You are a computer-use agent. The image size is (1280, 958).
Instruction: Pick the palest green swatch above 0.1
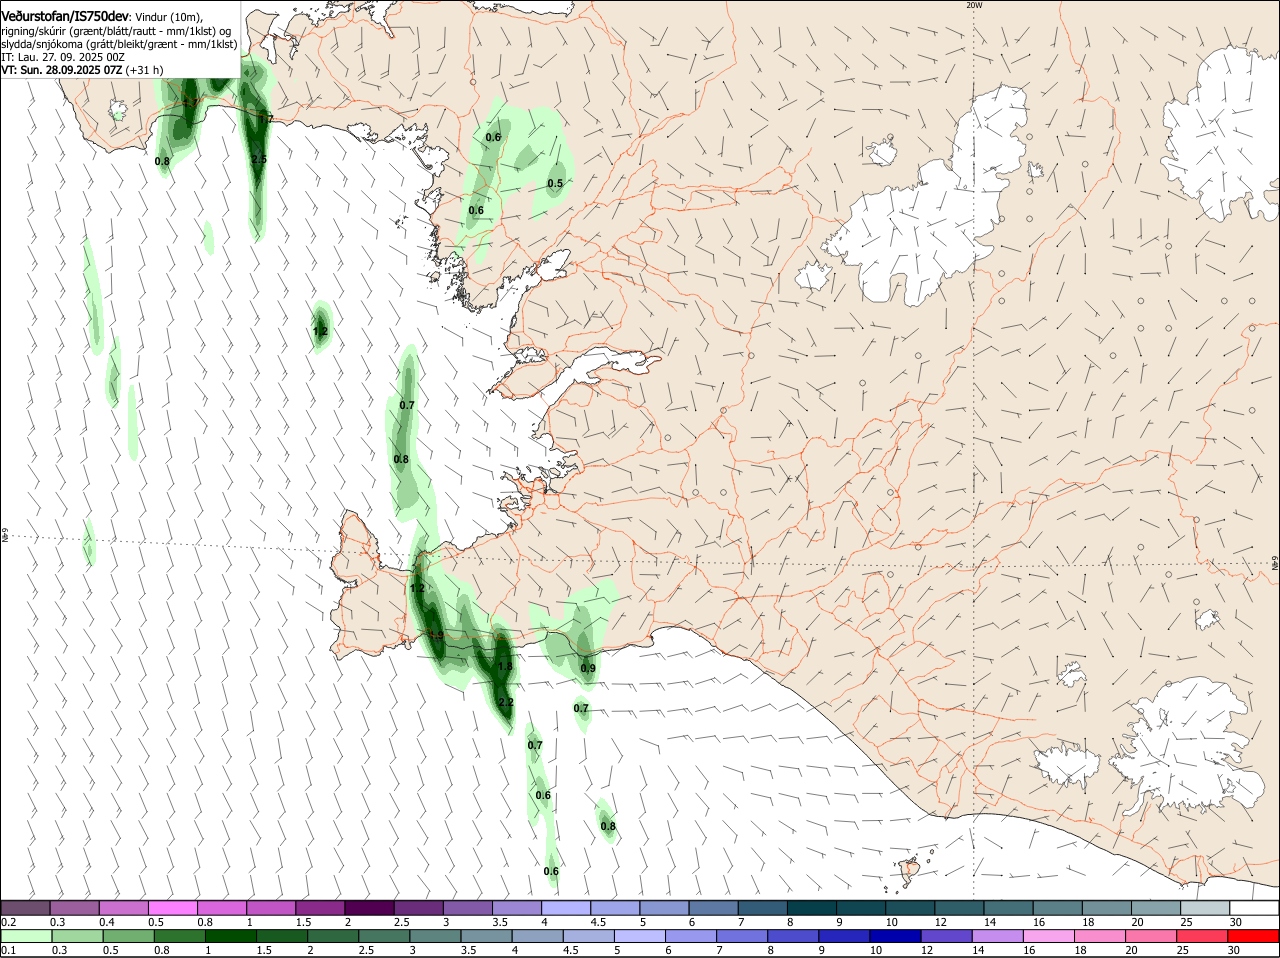[25, 936]
